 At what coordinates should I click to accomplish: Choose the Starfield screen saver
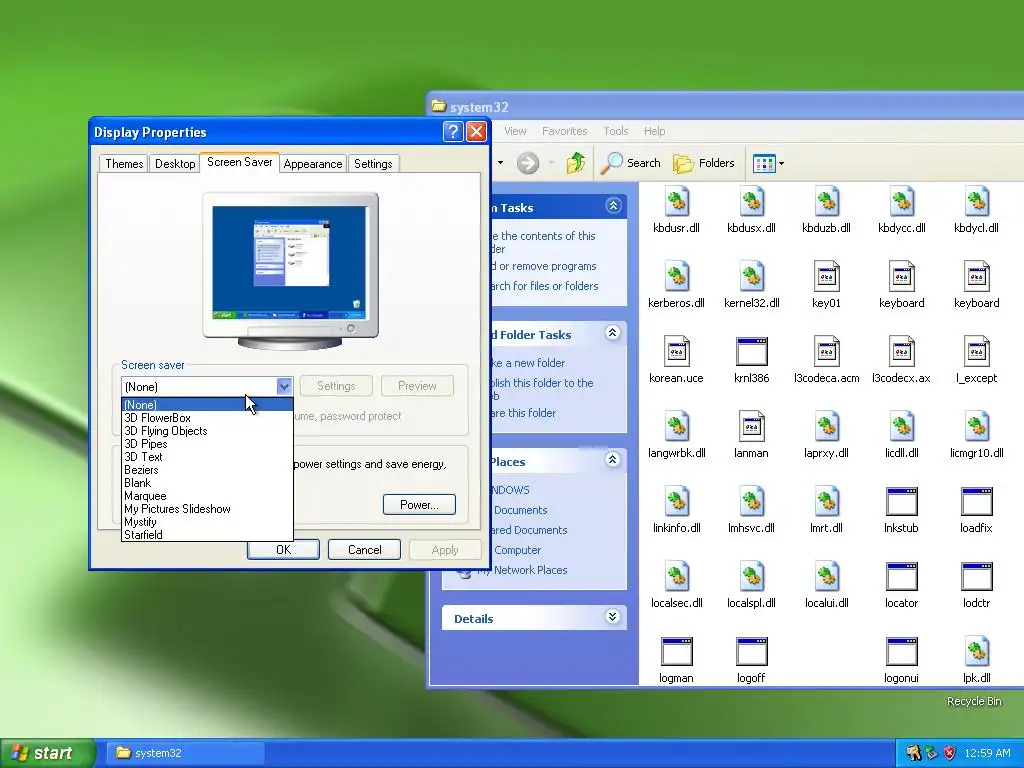[207, 535]
